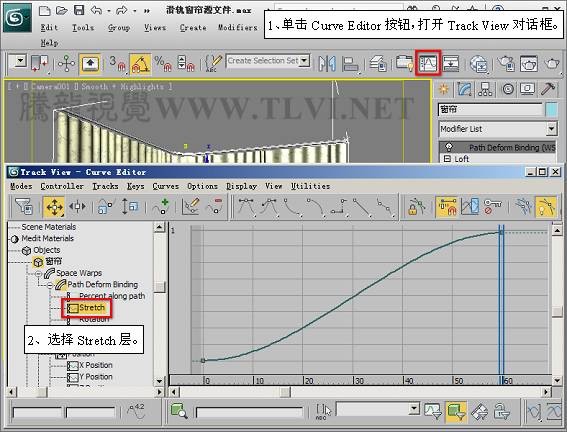Open the Group menu
This screenshot has width=567, height=432.
[119, 27]
